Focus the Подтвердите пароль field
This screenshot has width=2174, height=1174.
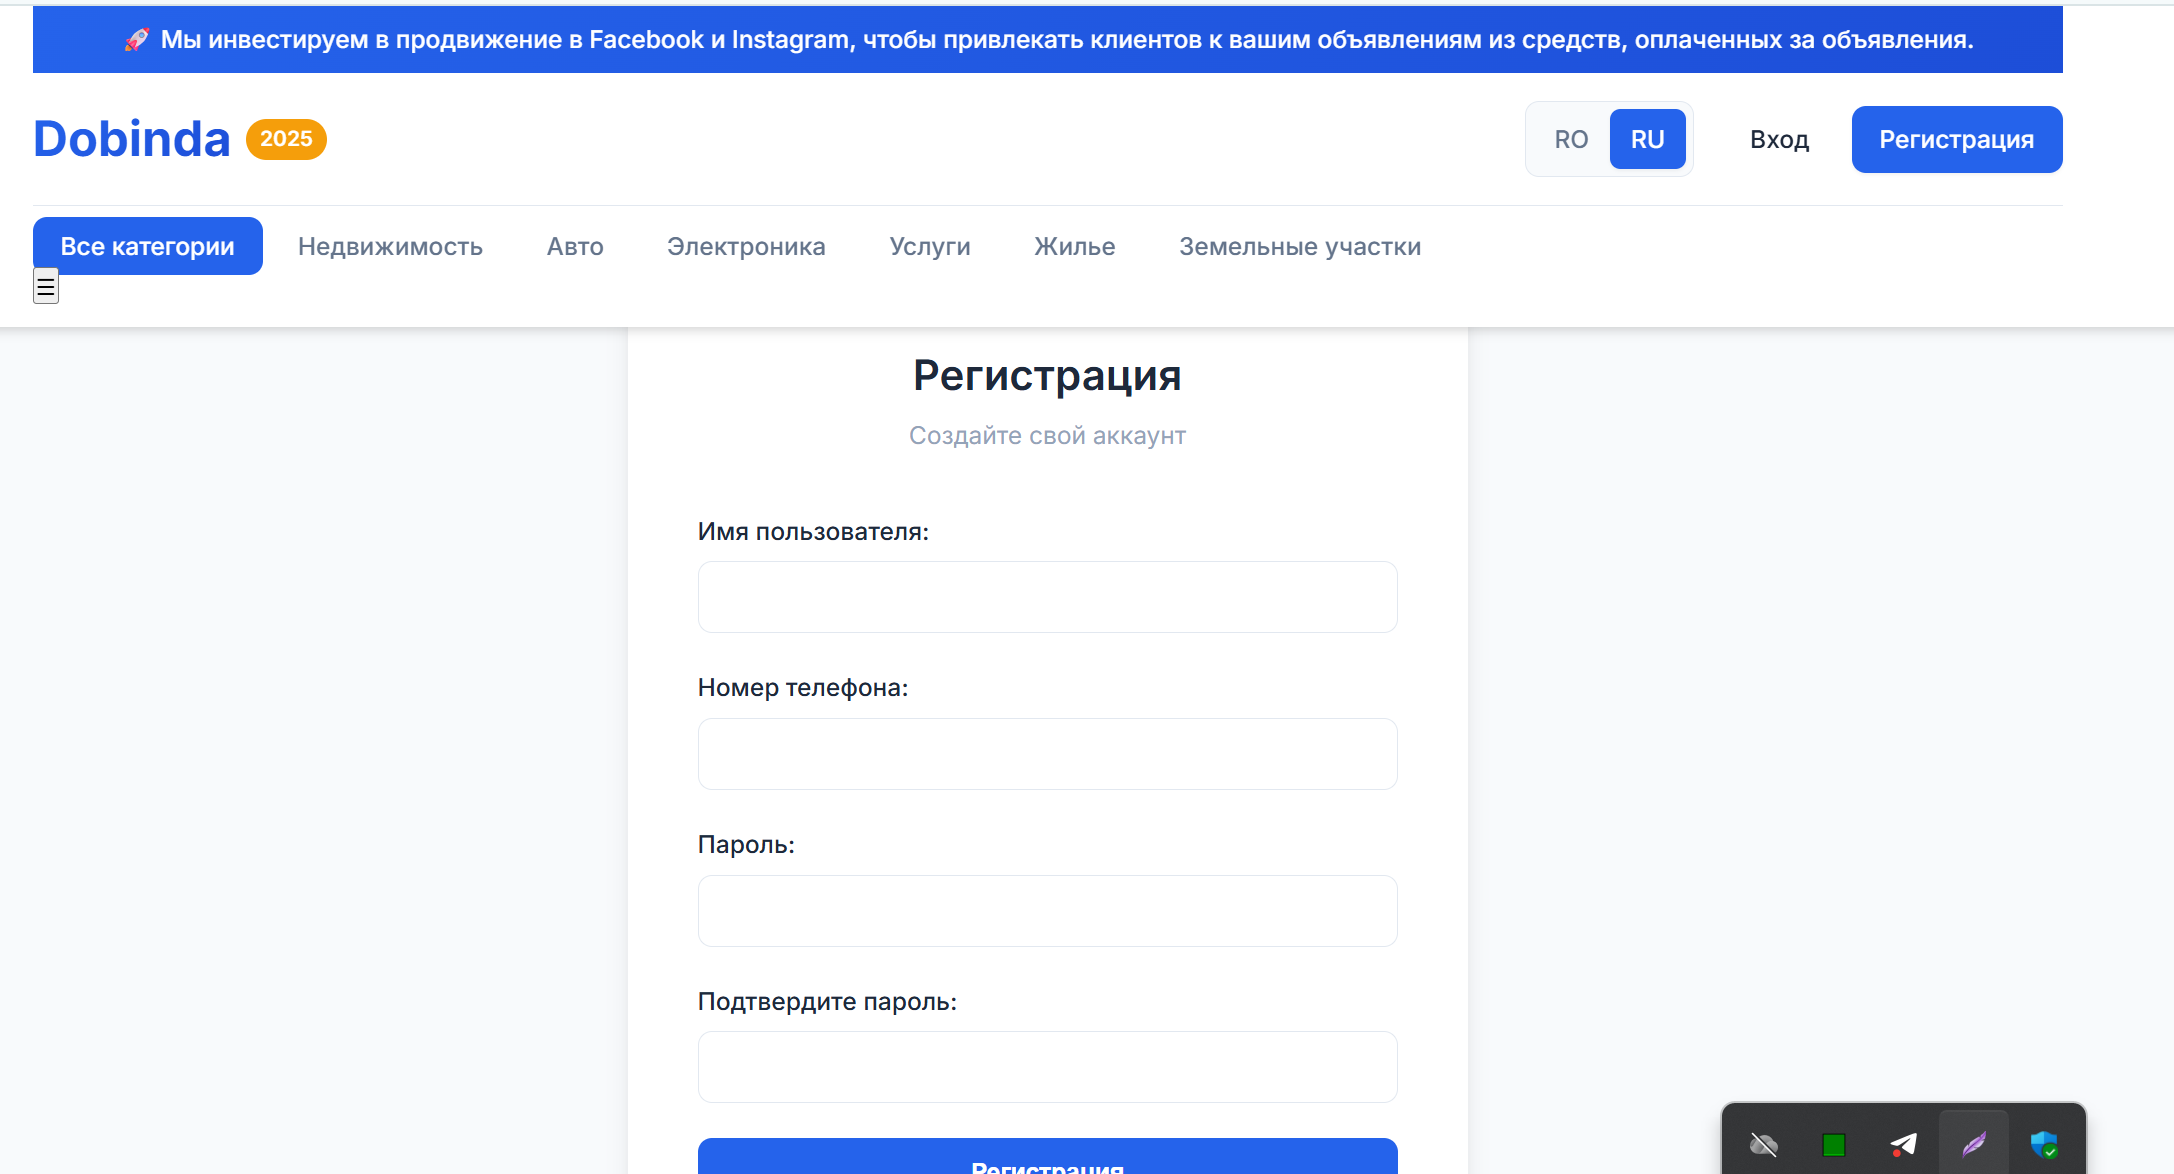(1047, 1067)
